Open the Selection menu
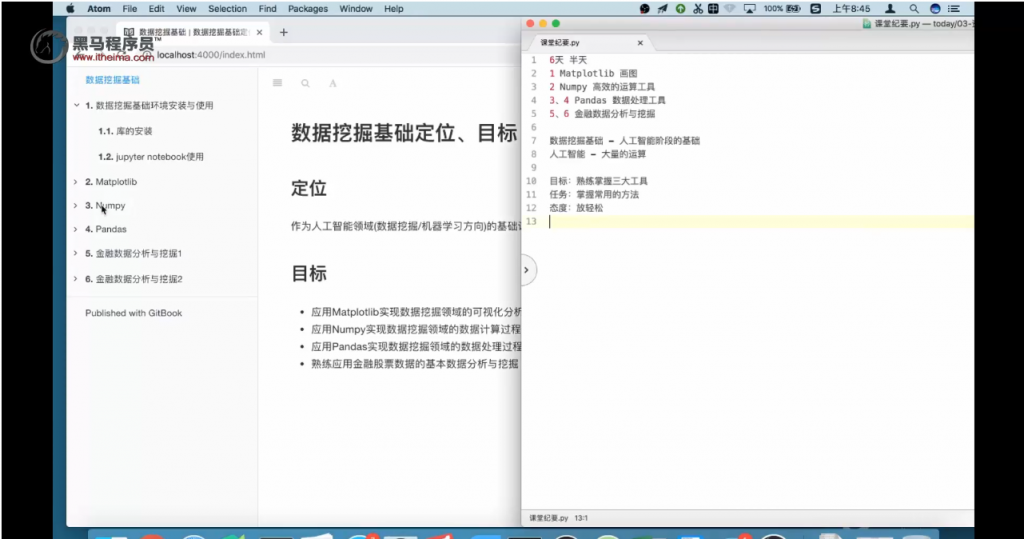Viewport: 1024px width, 539px height. point(227,9)
